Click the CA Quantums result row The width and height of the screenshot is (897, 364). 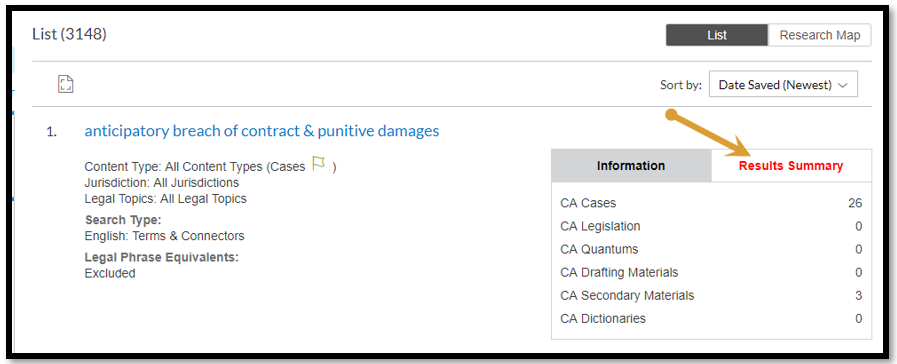click(711, 250)
